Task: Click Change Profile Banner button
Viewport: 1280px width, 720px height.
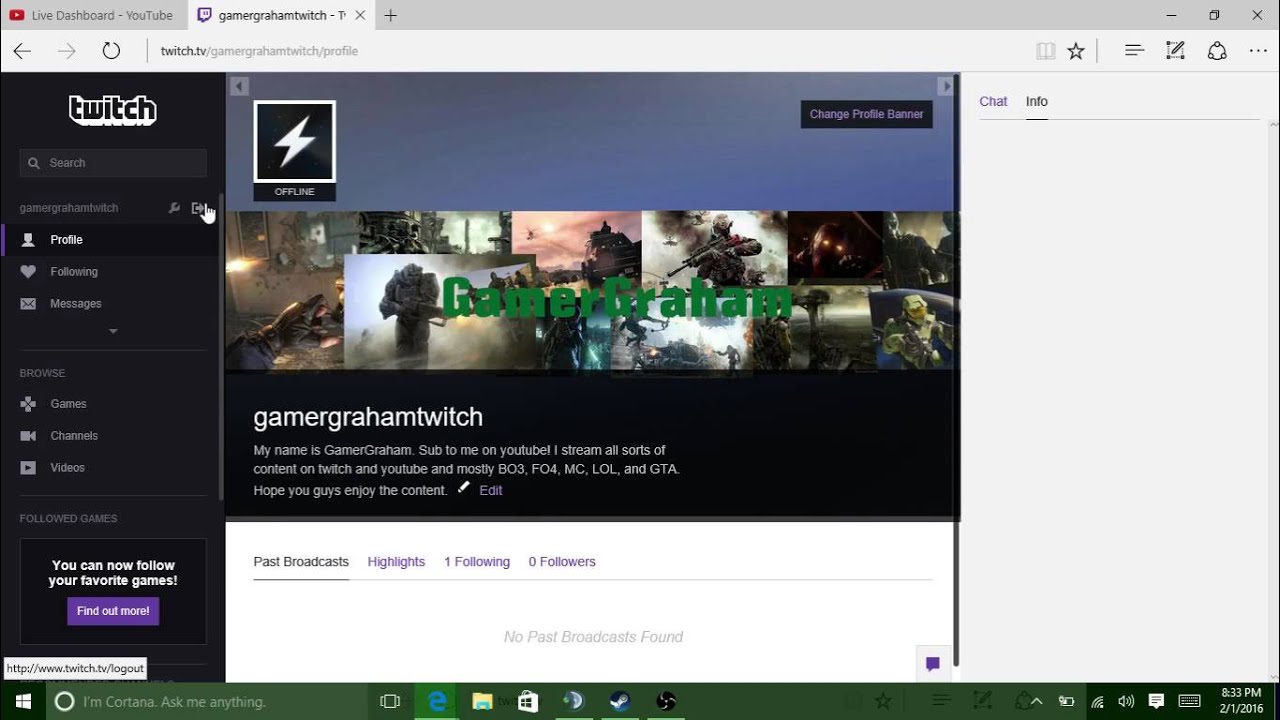Action: (866, 114)
